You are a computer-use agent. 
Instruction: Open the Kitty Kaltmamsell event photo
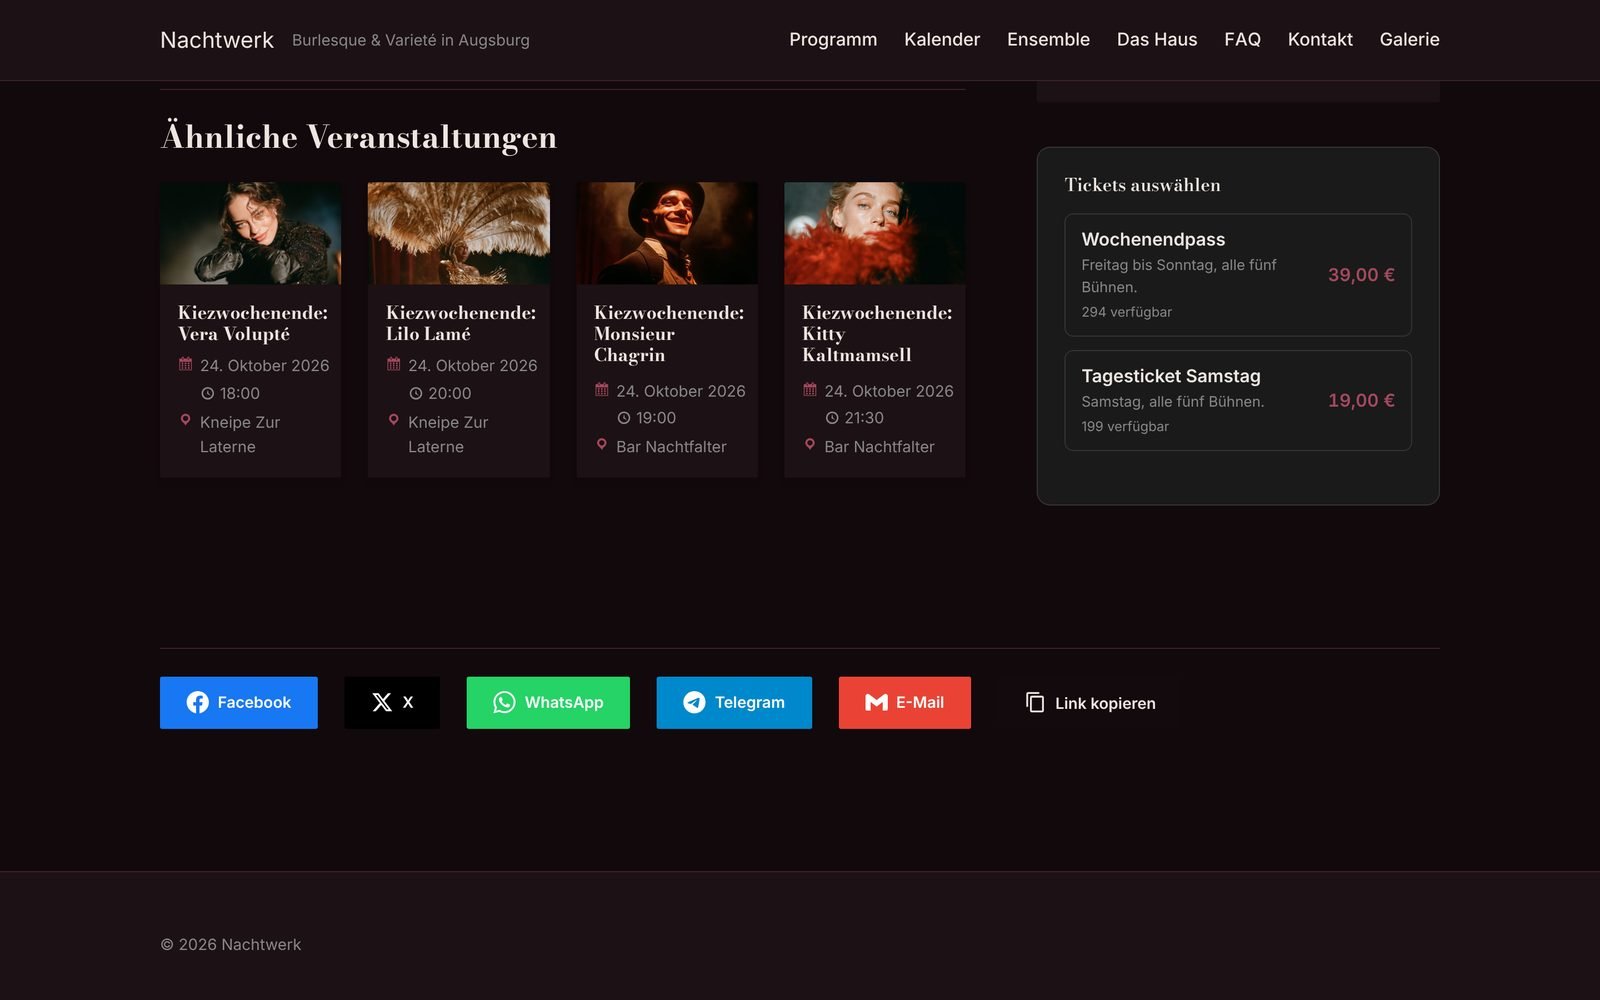(x=875, y=233)
